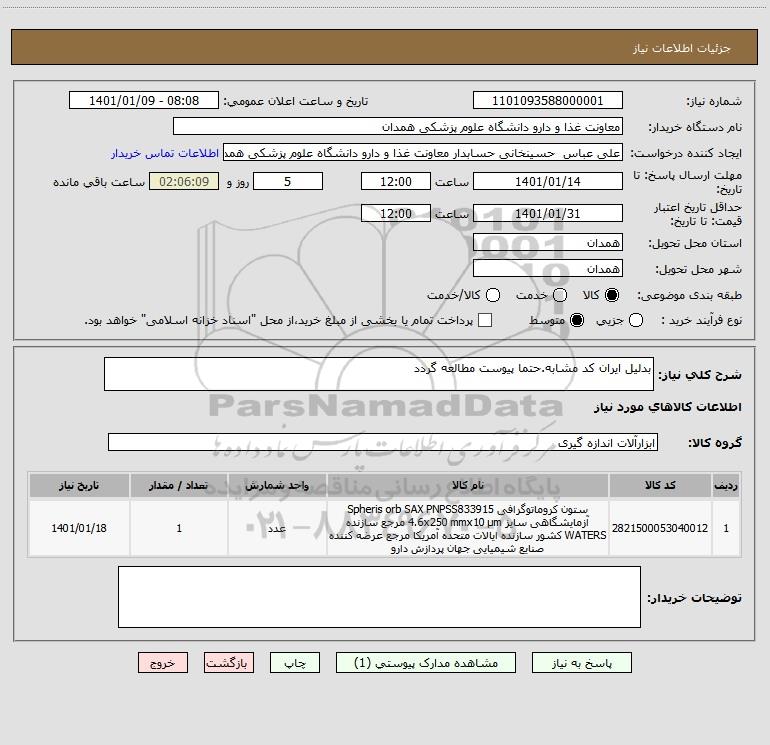Click the quantity cell showing 1

pos(179,528)
